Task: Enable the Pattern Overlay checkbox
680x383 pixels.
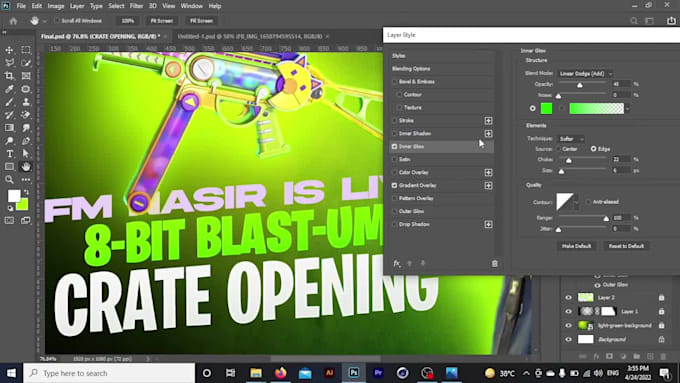Action: tap(394, 198)
